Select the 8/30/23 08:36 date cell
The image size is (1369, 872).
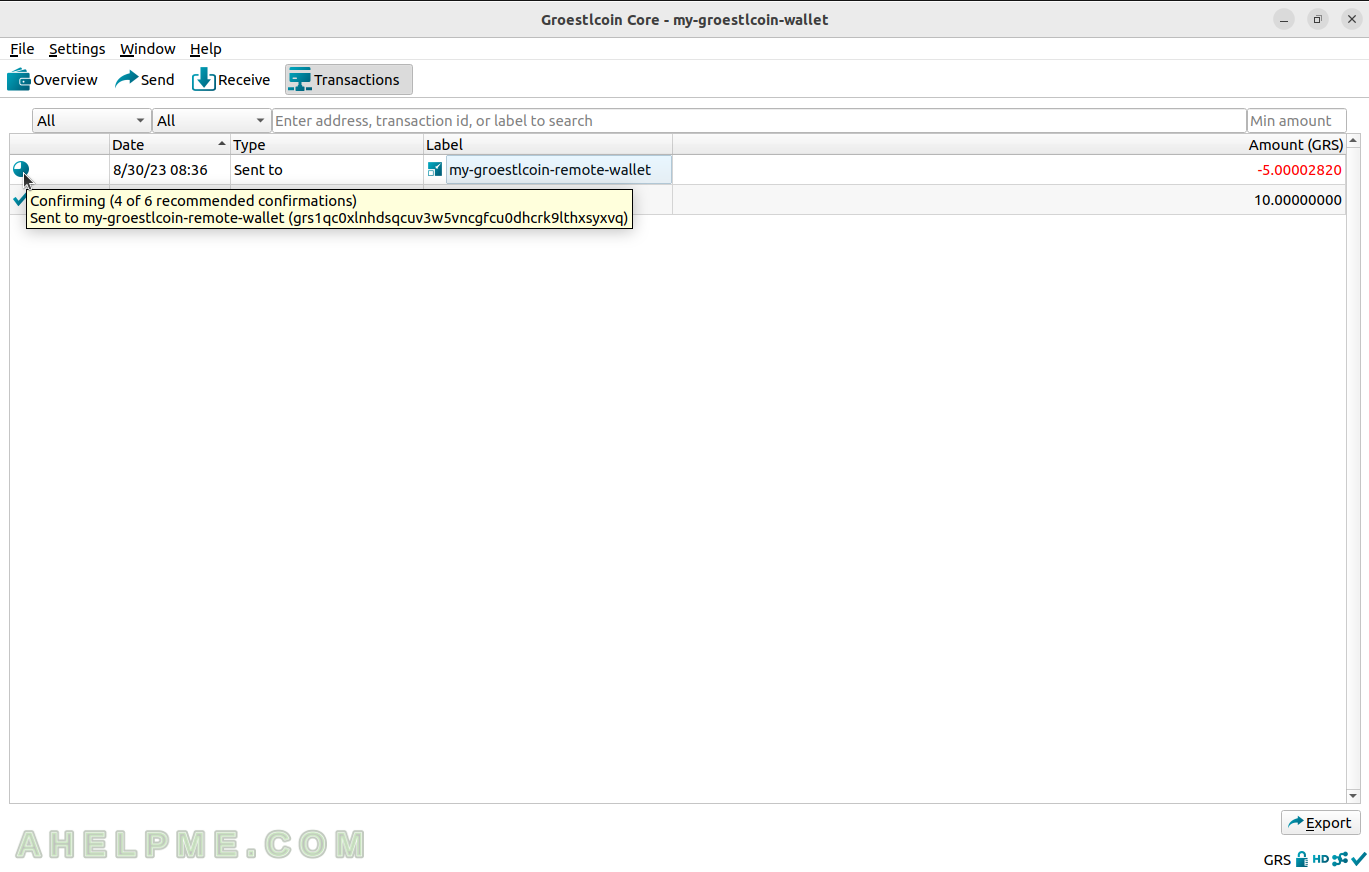[170, 170]
